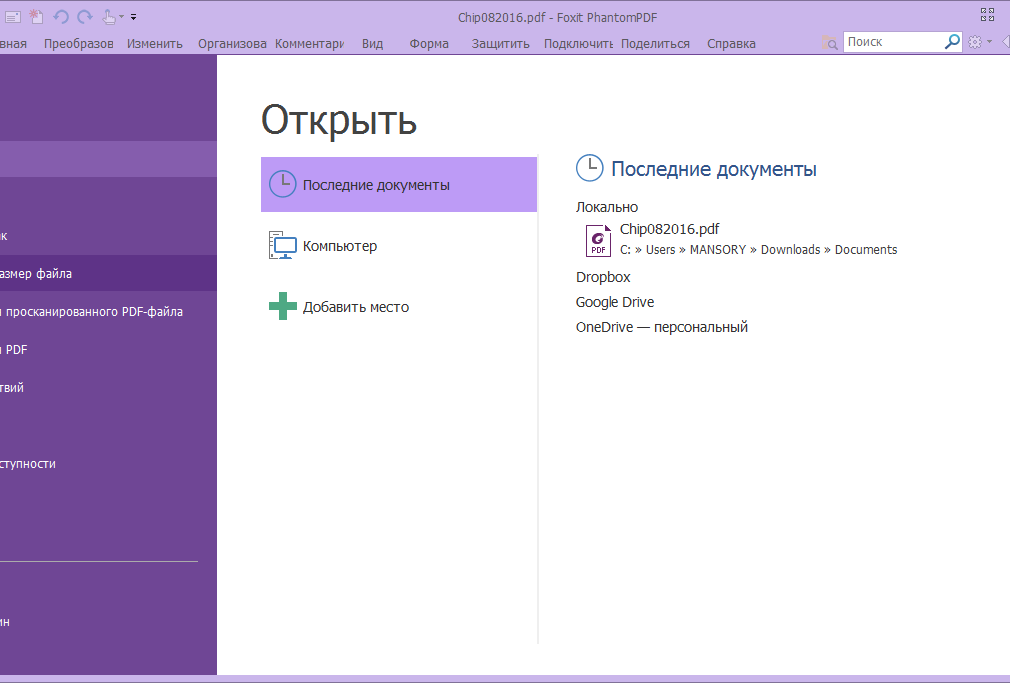Open the Customize Quick Access Toolbar arrow

(x=133, y=17)
